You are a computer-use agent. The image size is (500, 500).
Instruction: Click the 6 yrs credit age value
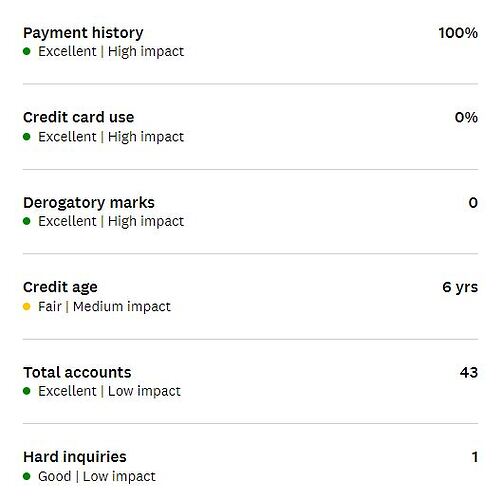(460, 287)
